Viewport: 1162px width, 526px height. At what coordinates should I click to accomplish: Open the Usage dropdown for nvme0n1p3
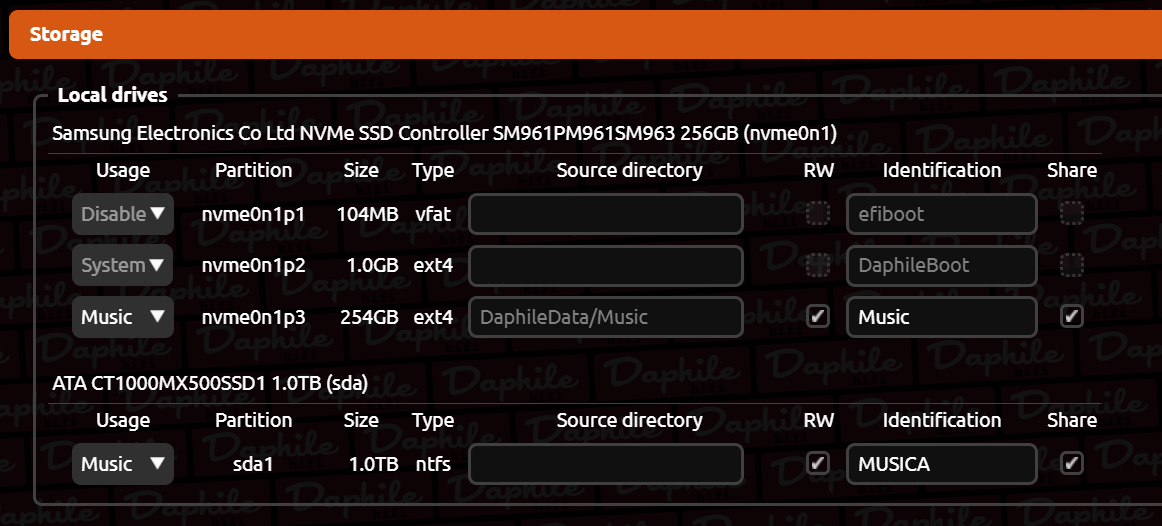[x=123, y=317]
